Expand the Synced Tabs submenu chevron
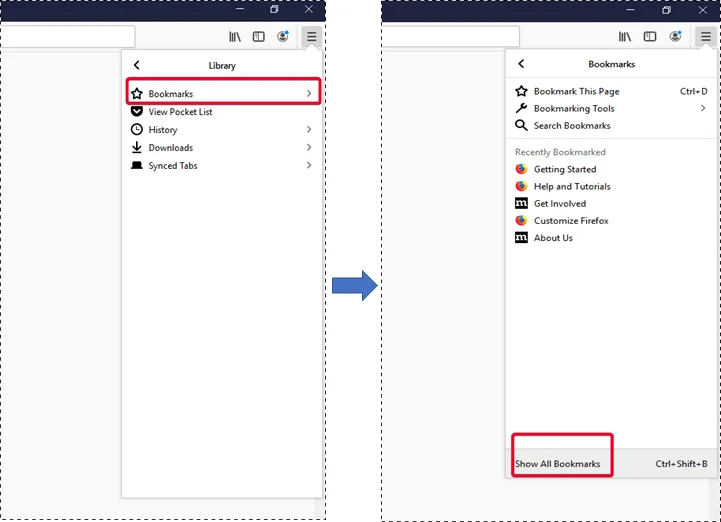 coord(309,165)
